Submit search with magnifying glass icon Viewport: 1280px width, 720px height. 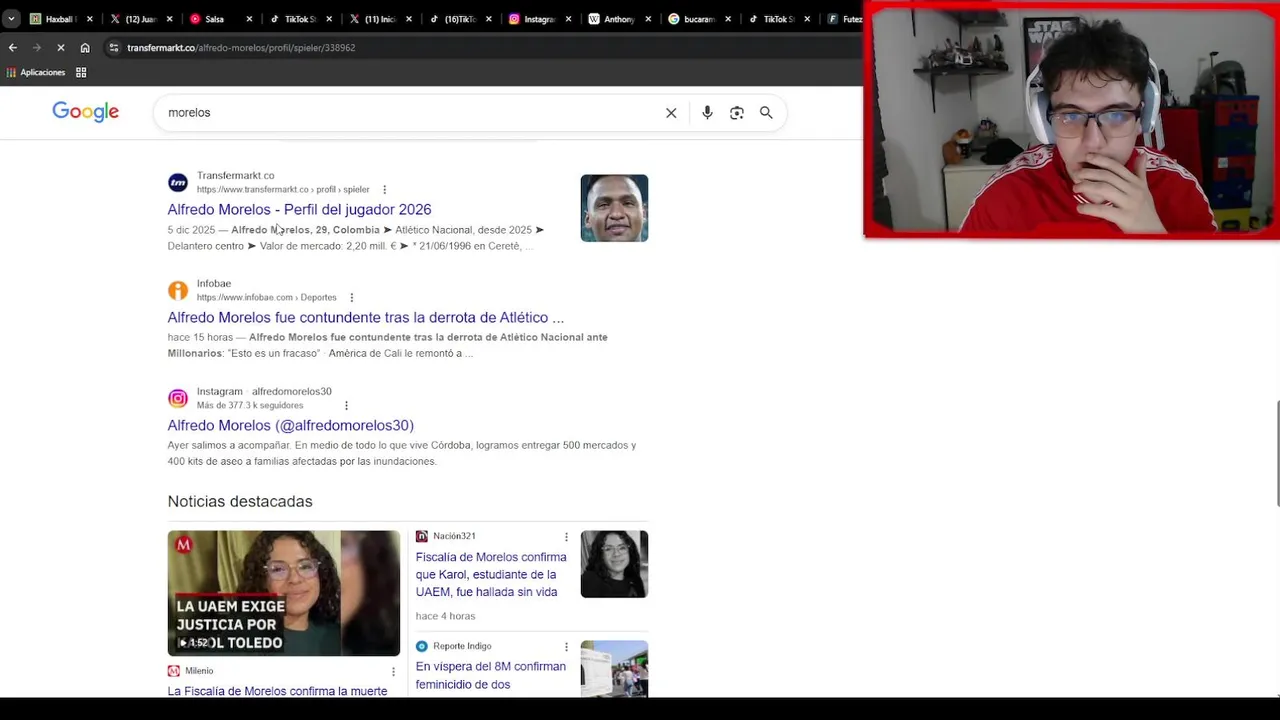tap(766, 113)
